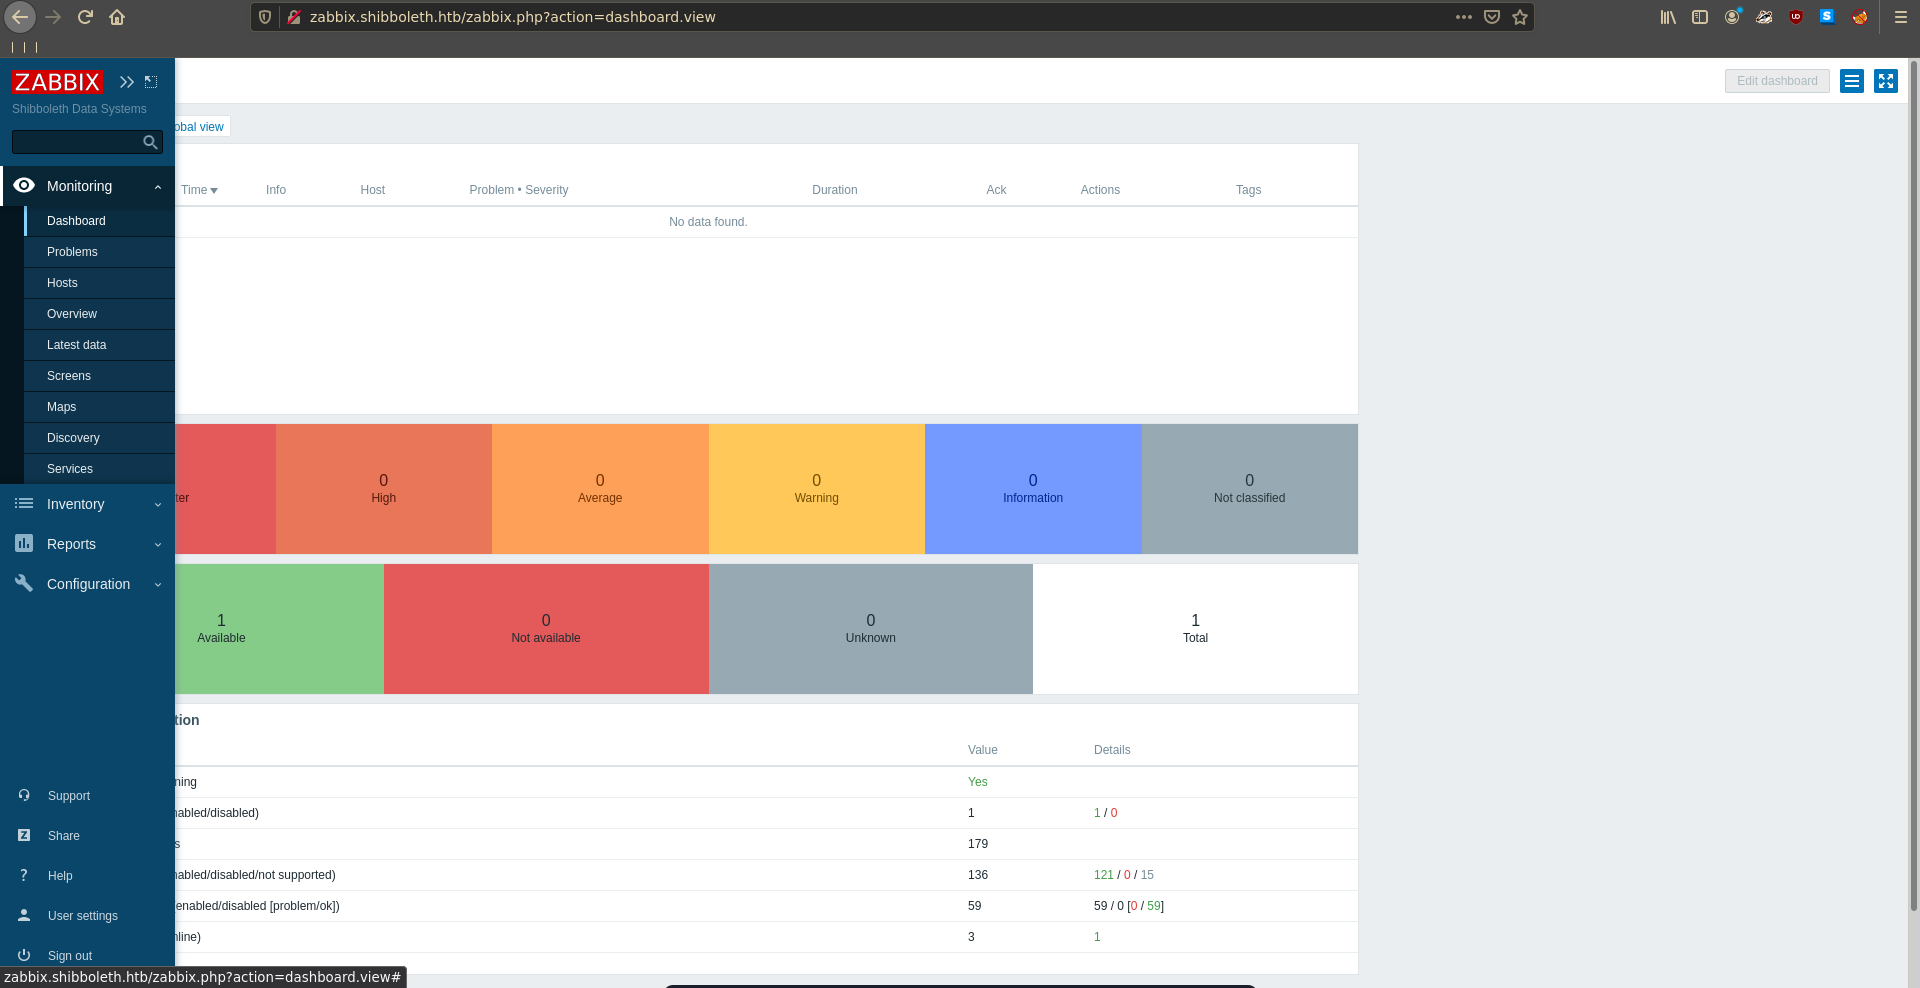Select Latest data menu item

click(x=76, y=345)
